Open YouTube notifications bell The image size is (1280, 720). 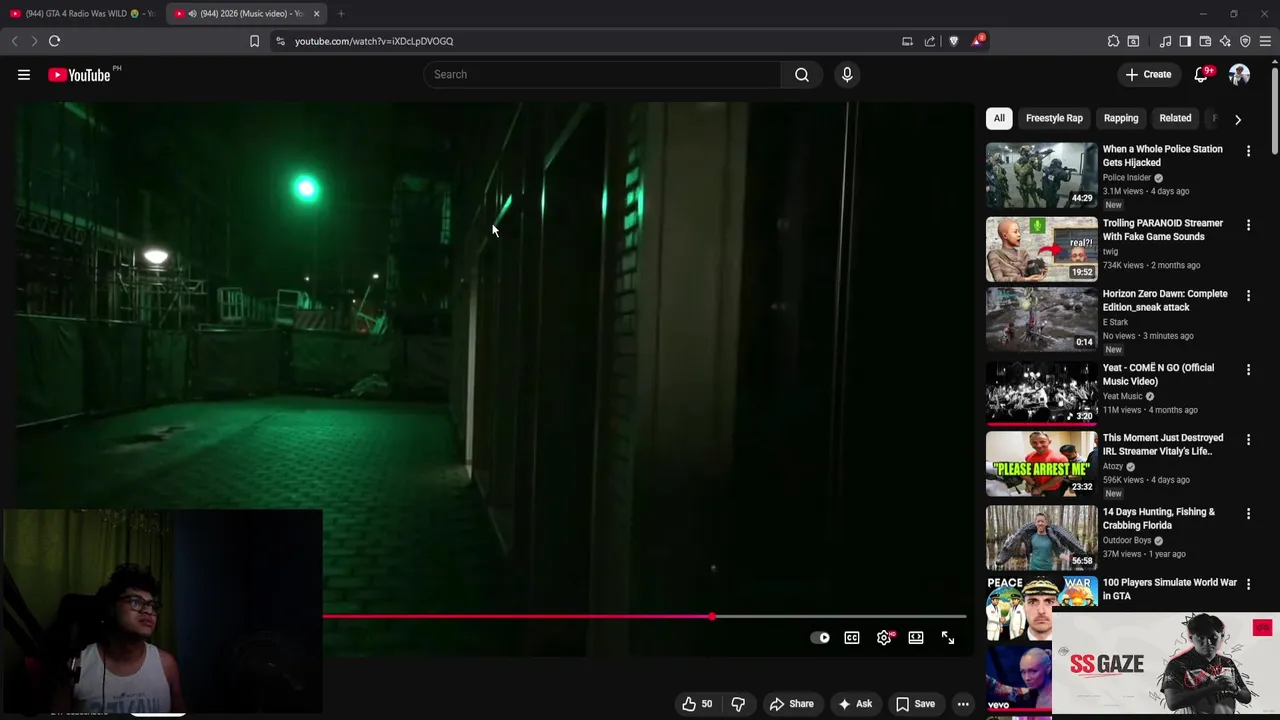(x=1202, y=75)
